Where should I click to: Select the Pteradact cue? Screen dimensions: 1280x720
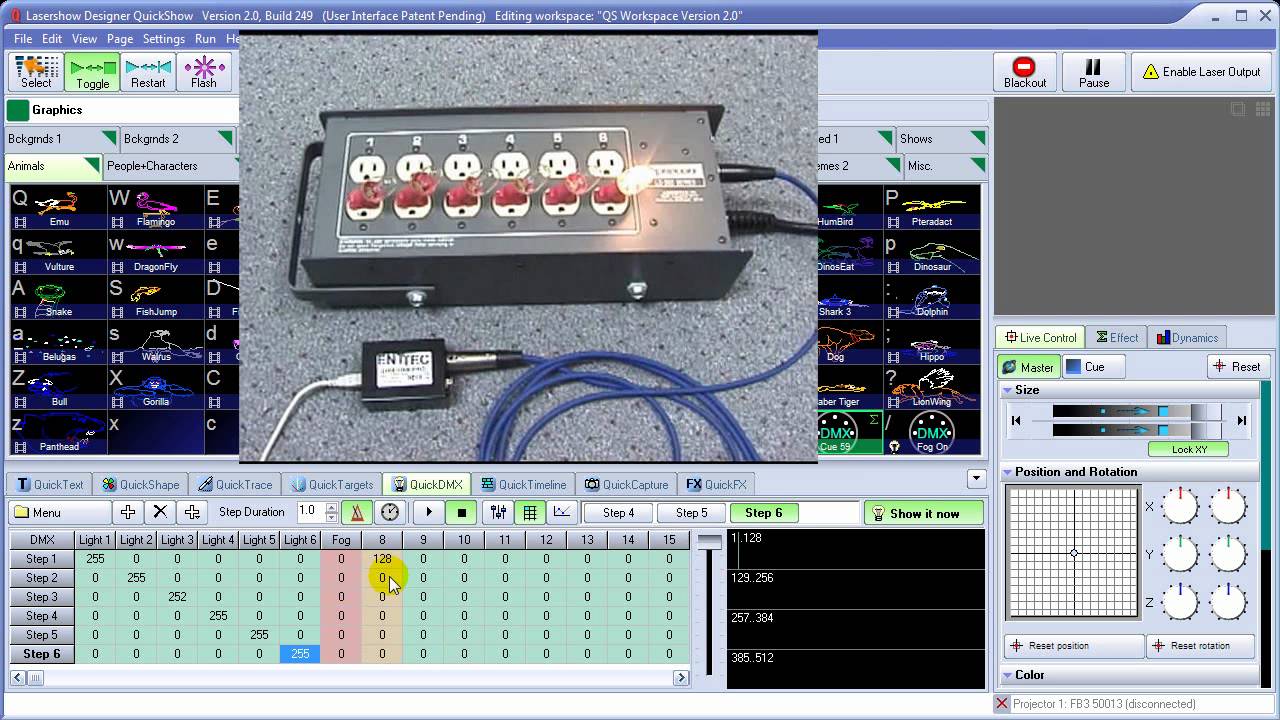(x=932, y=209)
